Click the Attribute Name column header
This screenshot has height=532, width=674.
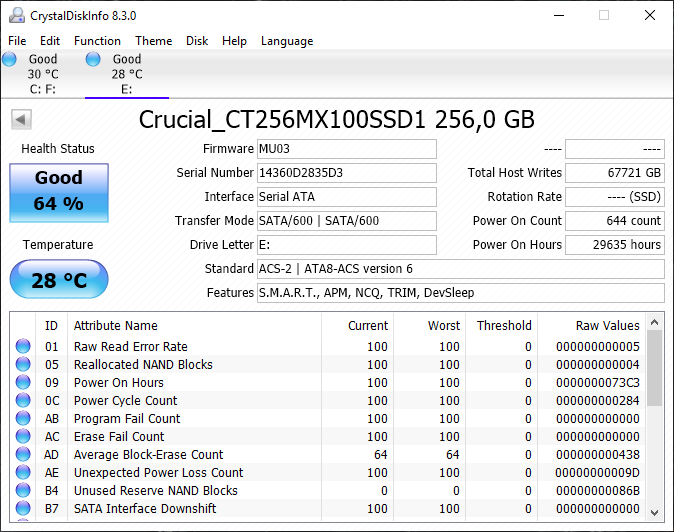tap(194, 326)
